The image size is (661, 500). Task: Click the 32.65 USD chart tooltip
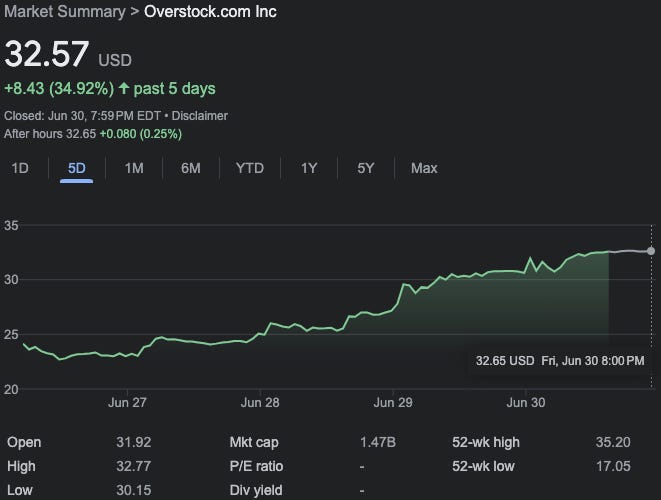coord(560,360)
